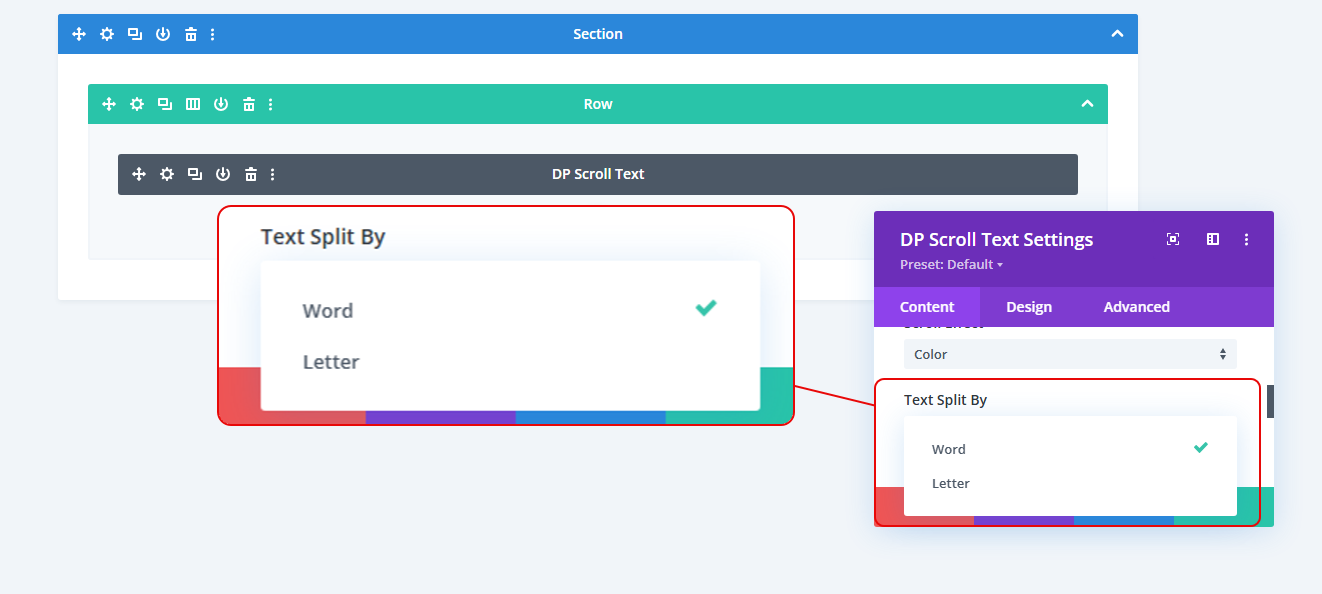This screenshot has height=594, width=1322.
Task: Switch to the Advanced tab
Action: pyautogui.click(x=1136, y=307)
